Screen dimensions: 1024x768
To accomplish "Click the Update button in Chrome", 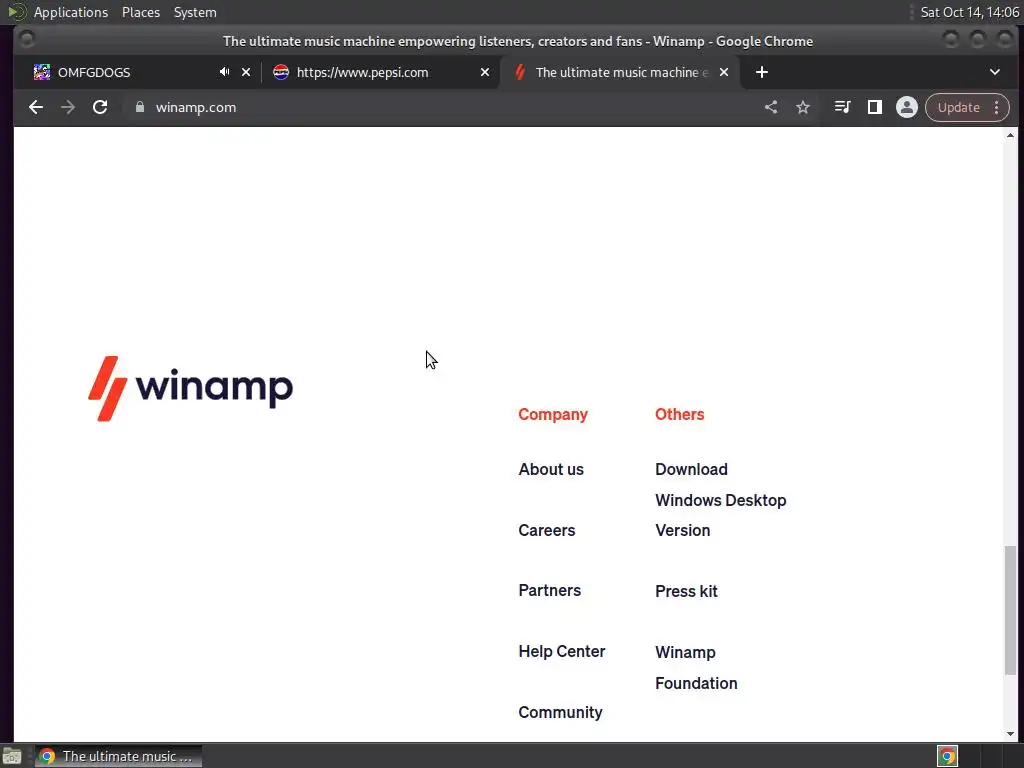I will 959,107.
